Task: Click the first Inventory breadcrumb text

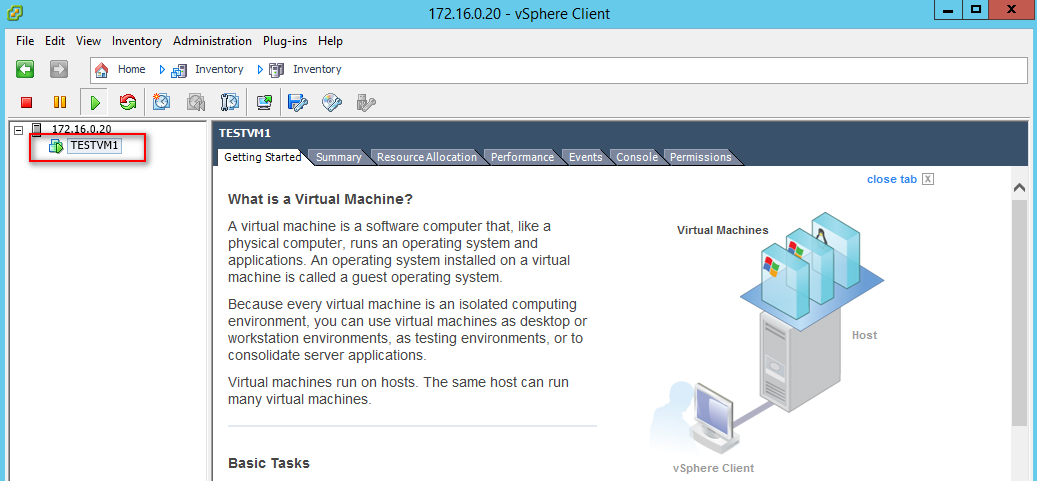Action: [x=219, y=69]
